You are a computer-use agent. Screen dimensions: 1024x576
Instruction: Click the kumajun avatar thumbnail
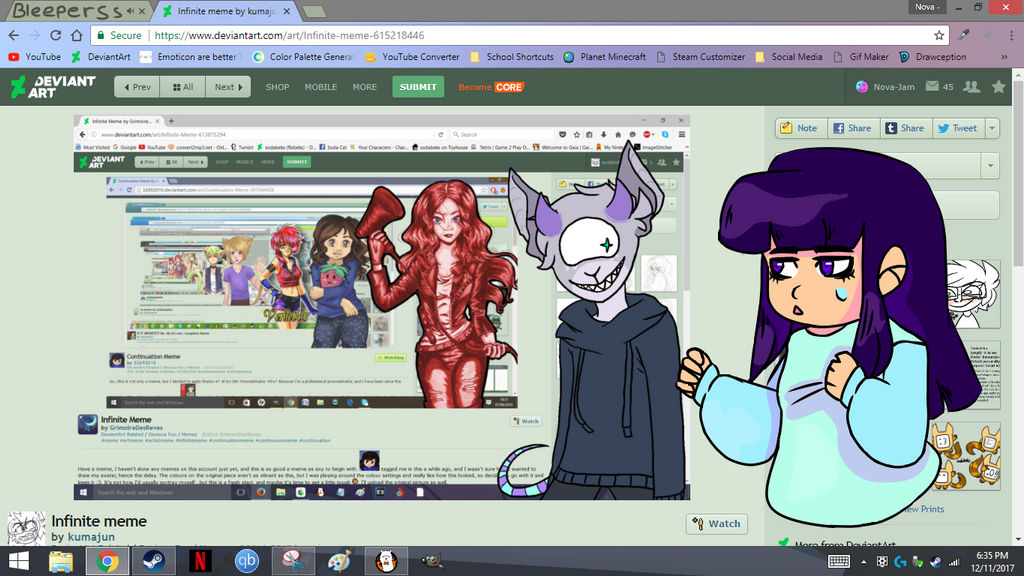click(26, 528)
